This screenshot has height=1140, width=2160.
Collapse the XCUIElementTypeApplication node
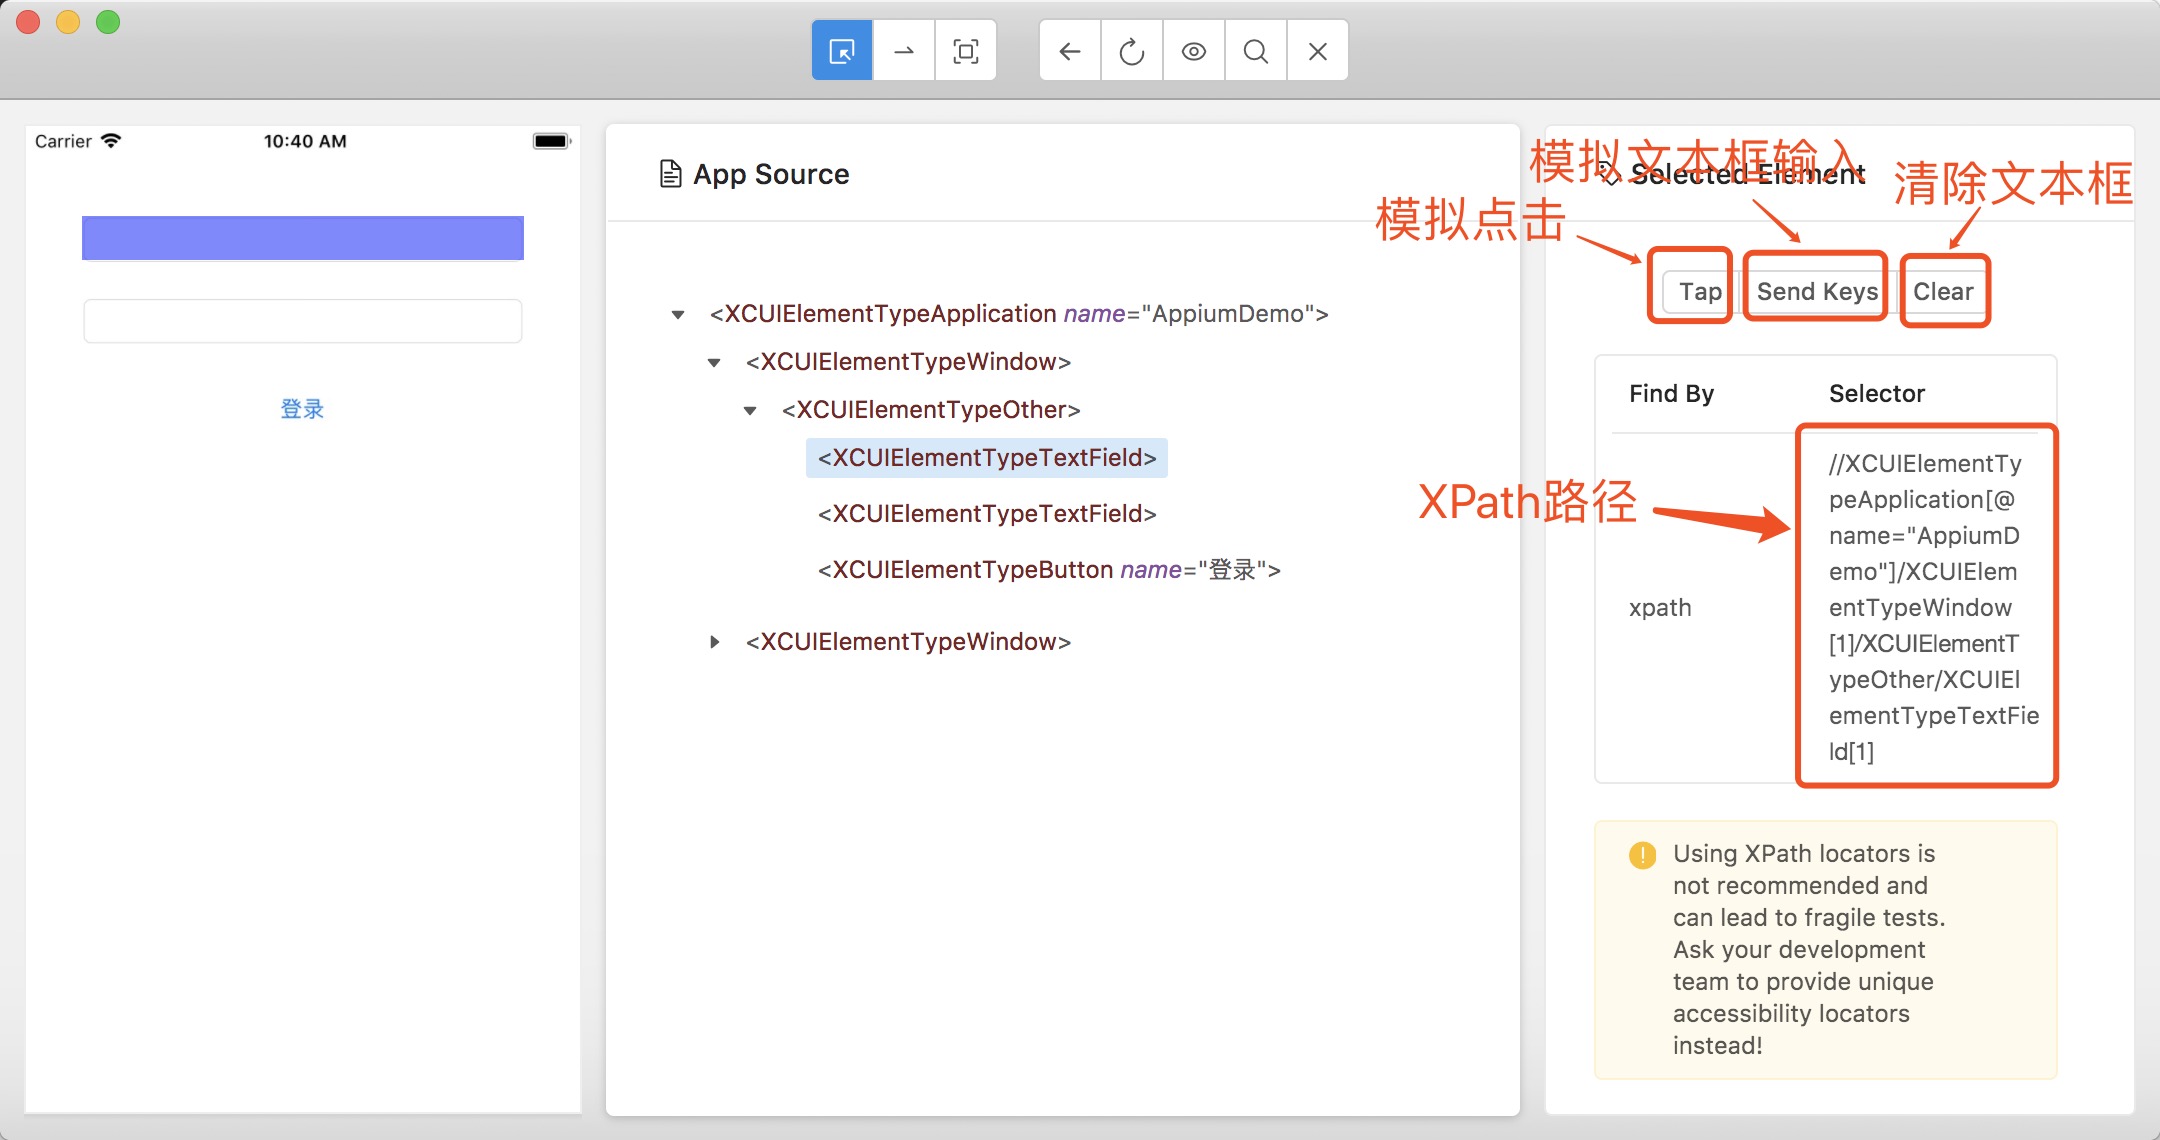[678, 315]
